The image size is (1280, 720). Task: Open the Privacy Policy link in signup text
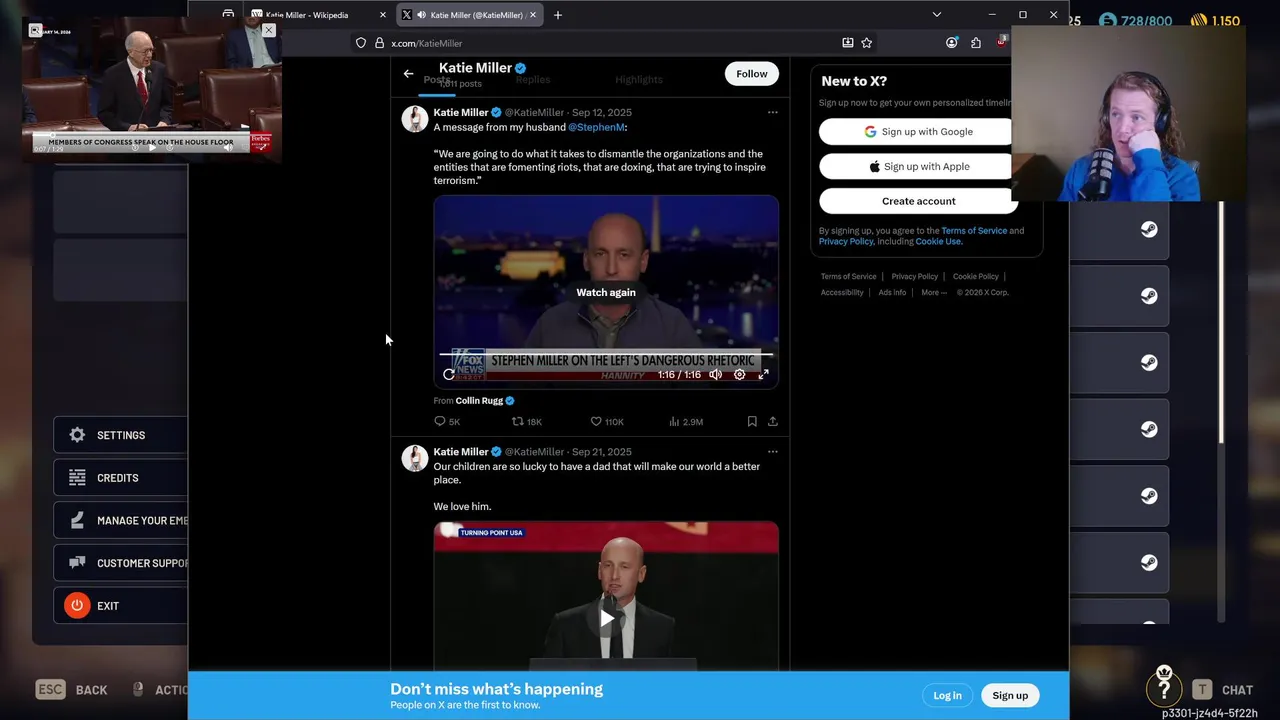846,242
